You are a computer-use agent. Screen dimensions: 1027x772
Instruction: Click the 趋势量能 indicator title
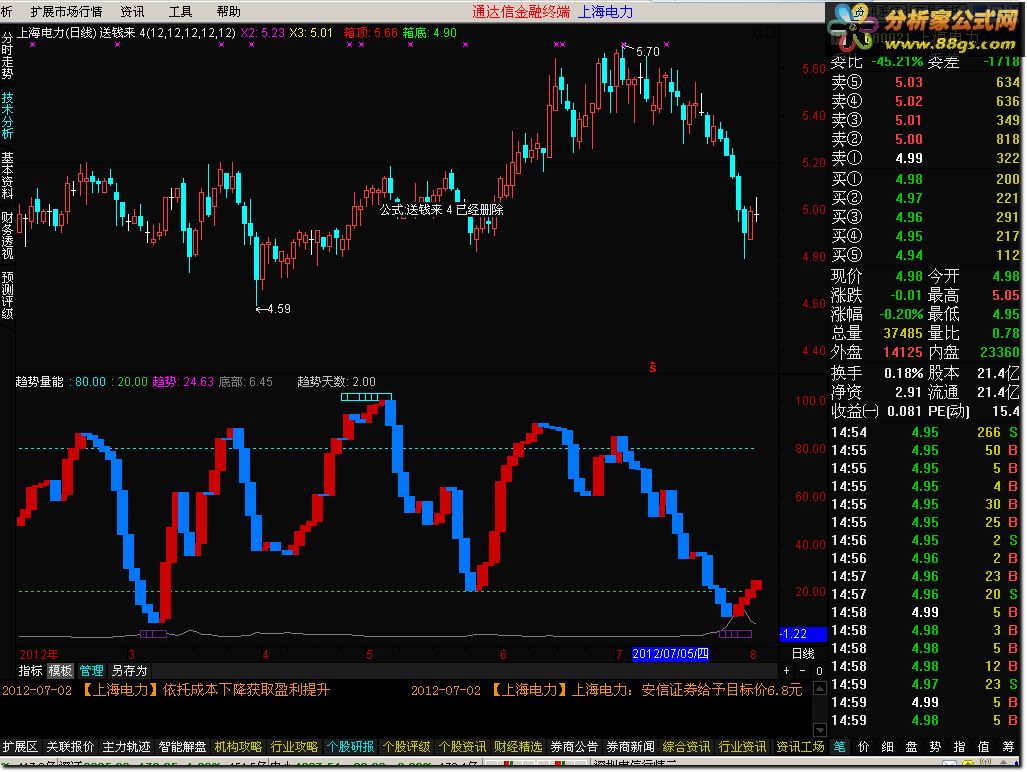[39, 382]
